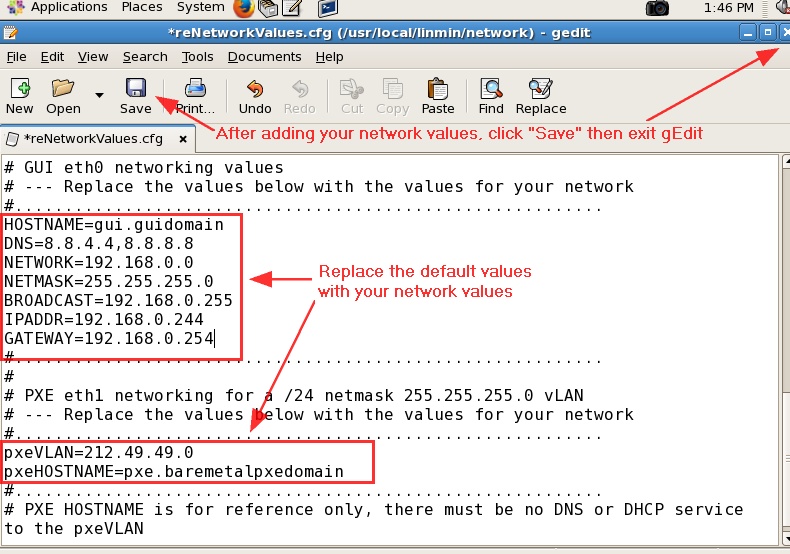Click the 'PXE HOSTNAME is for reference only' comment
This screenshot has height=554, width=790.
coord(373,519)
